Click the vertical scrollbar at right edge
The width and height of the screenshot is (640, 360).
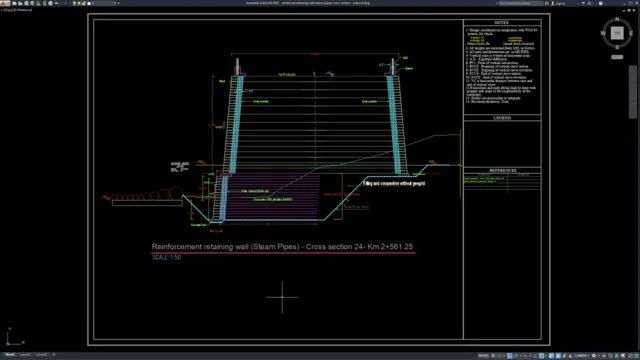[633, 92]
